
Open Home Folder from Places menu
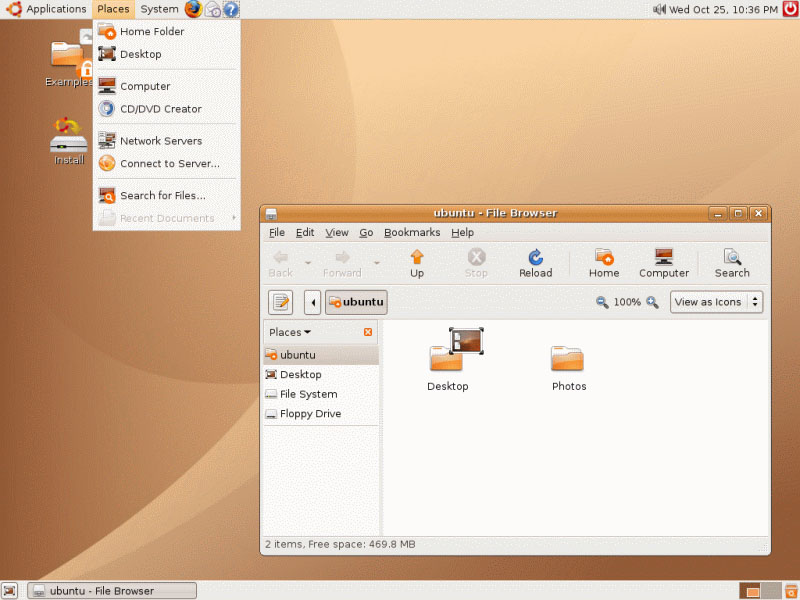(x=166, y=32)
